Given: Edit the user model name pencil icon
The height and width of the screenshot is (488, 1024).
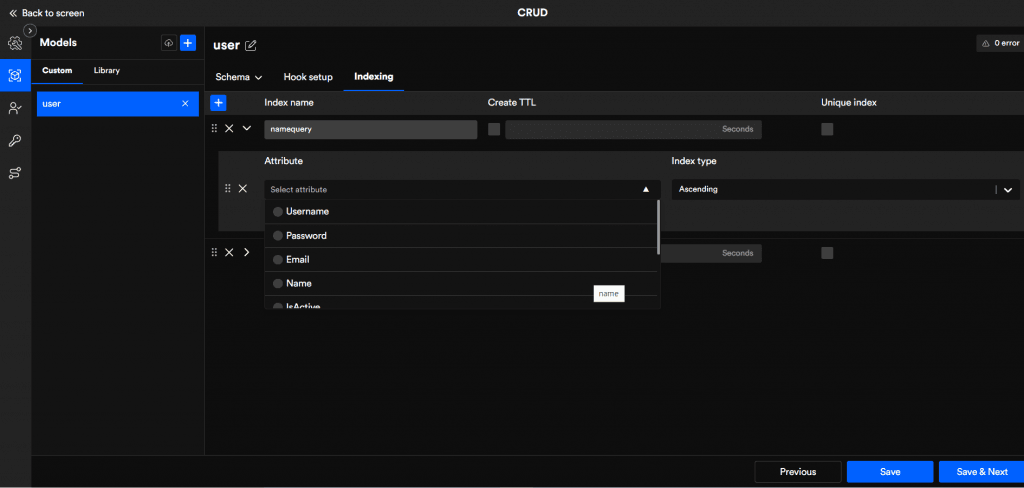Looking at the screenshot, I should [x=251, y=46].
